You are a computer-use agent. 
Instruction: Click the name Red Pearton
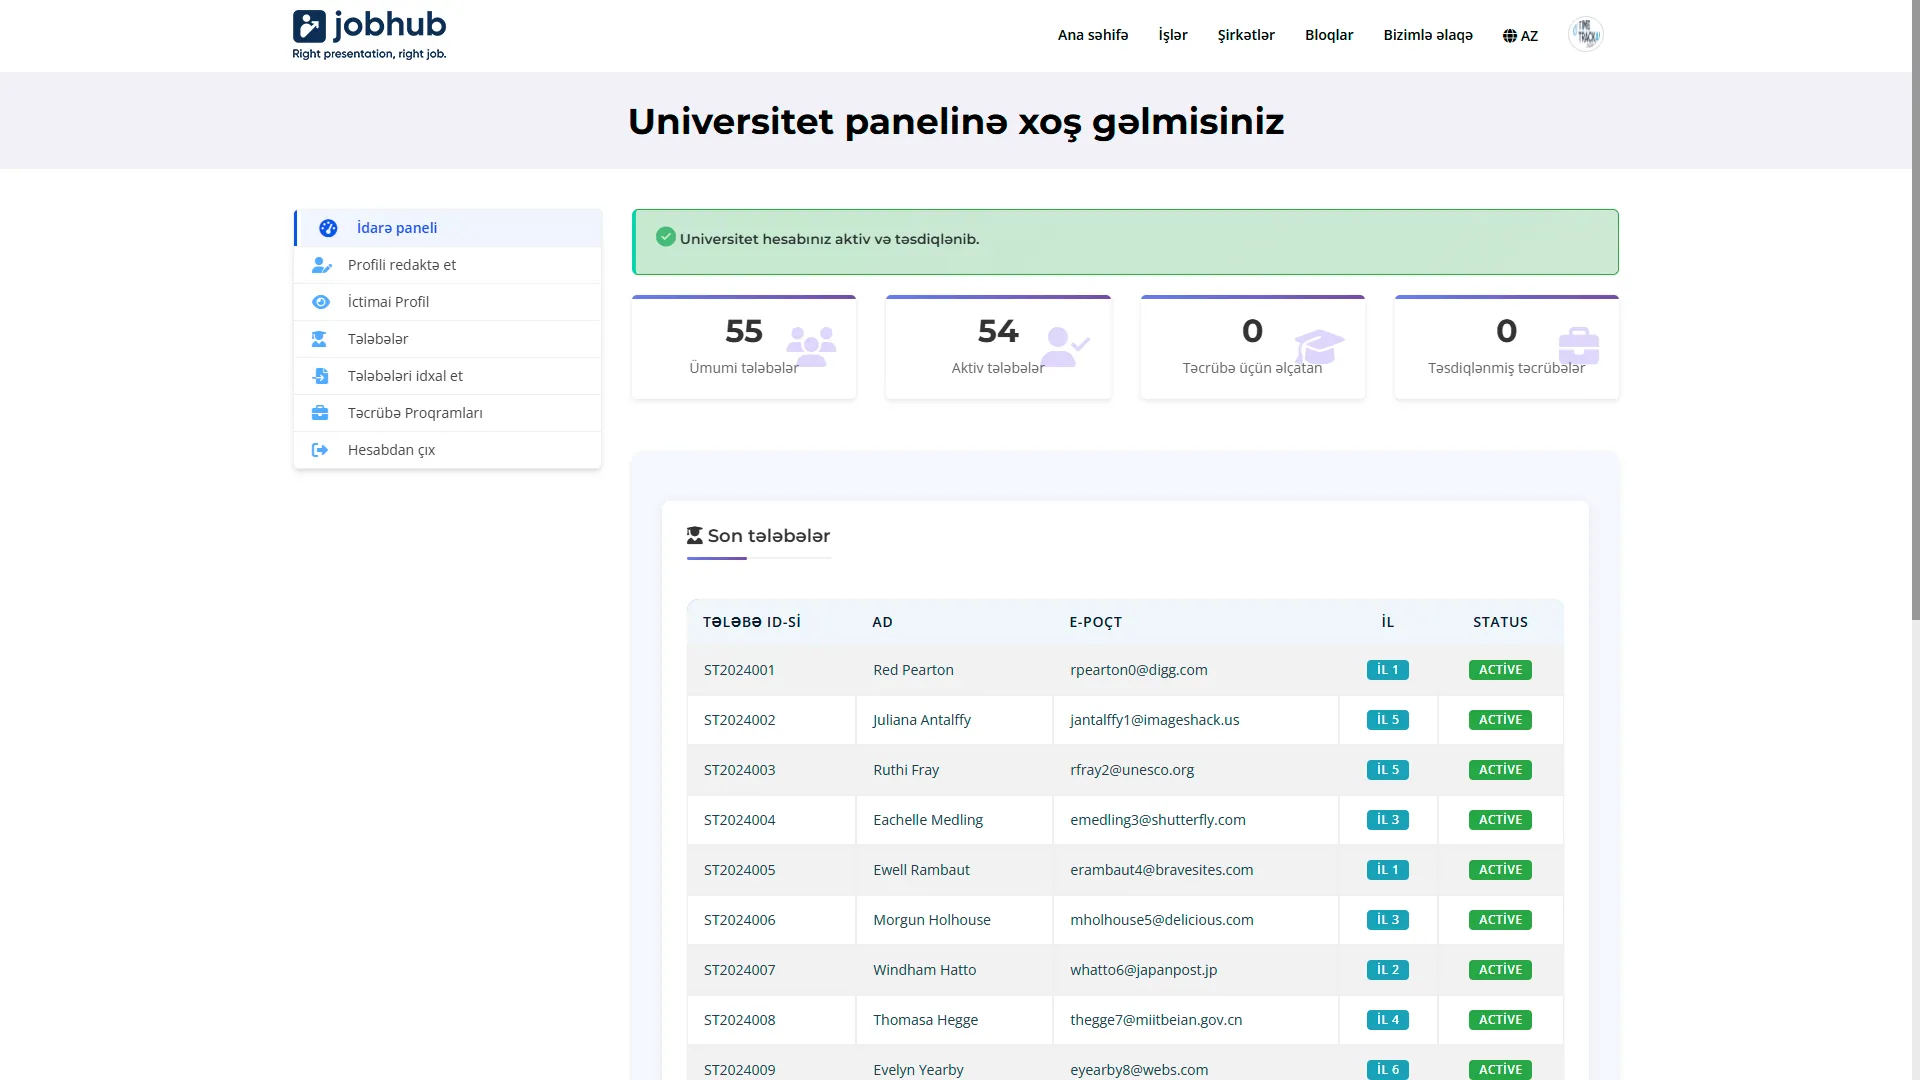coord(913,670)
